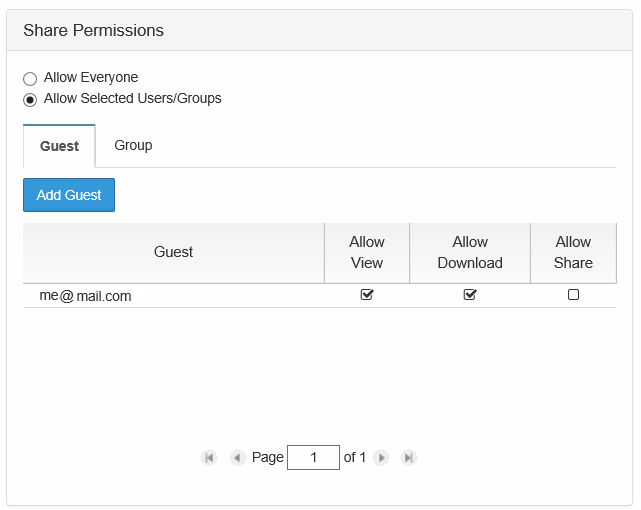Screen dimensions: 641x510
Task: Jump to the last page icon
Action: click(409, 457)
